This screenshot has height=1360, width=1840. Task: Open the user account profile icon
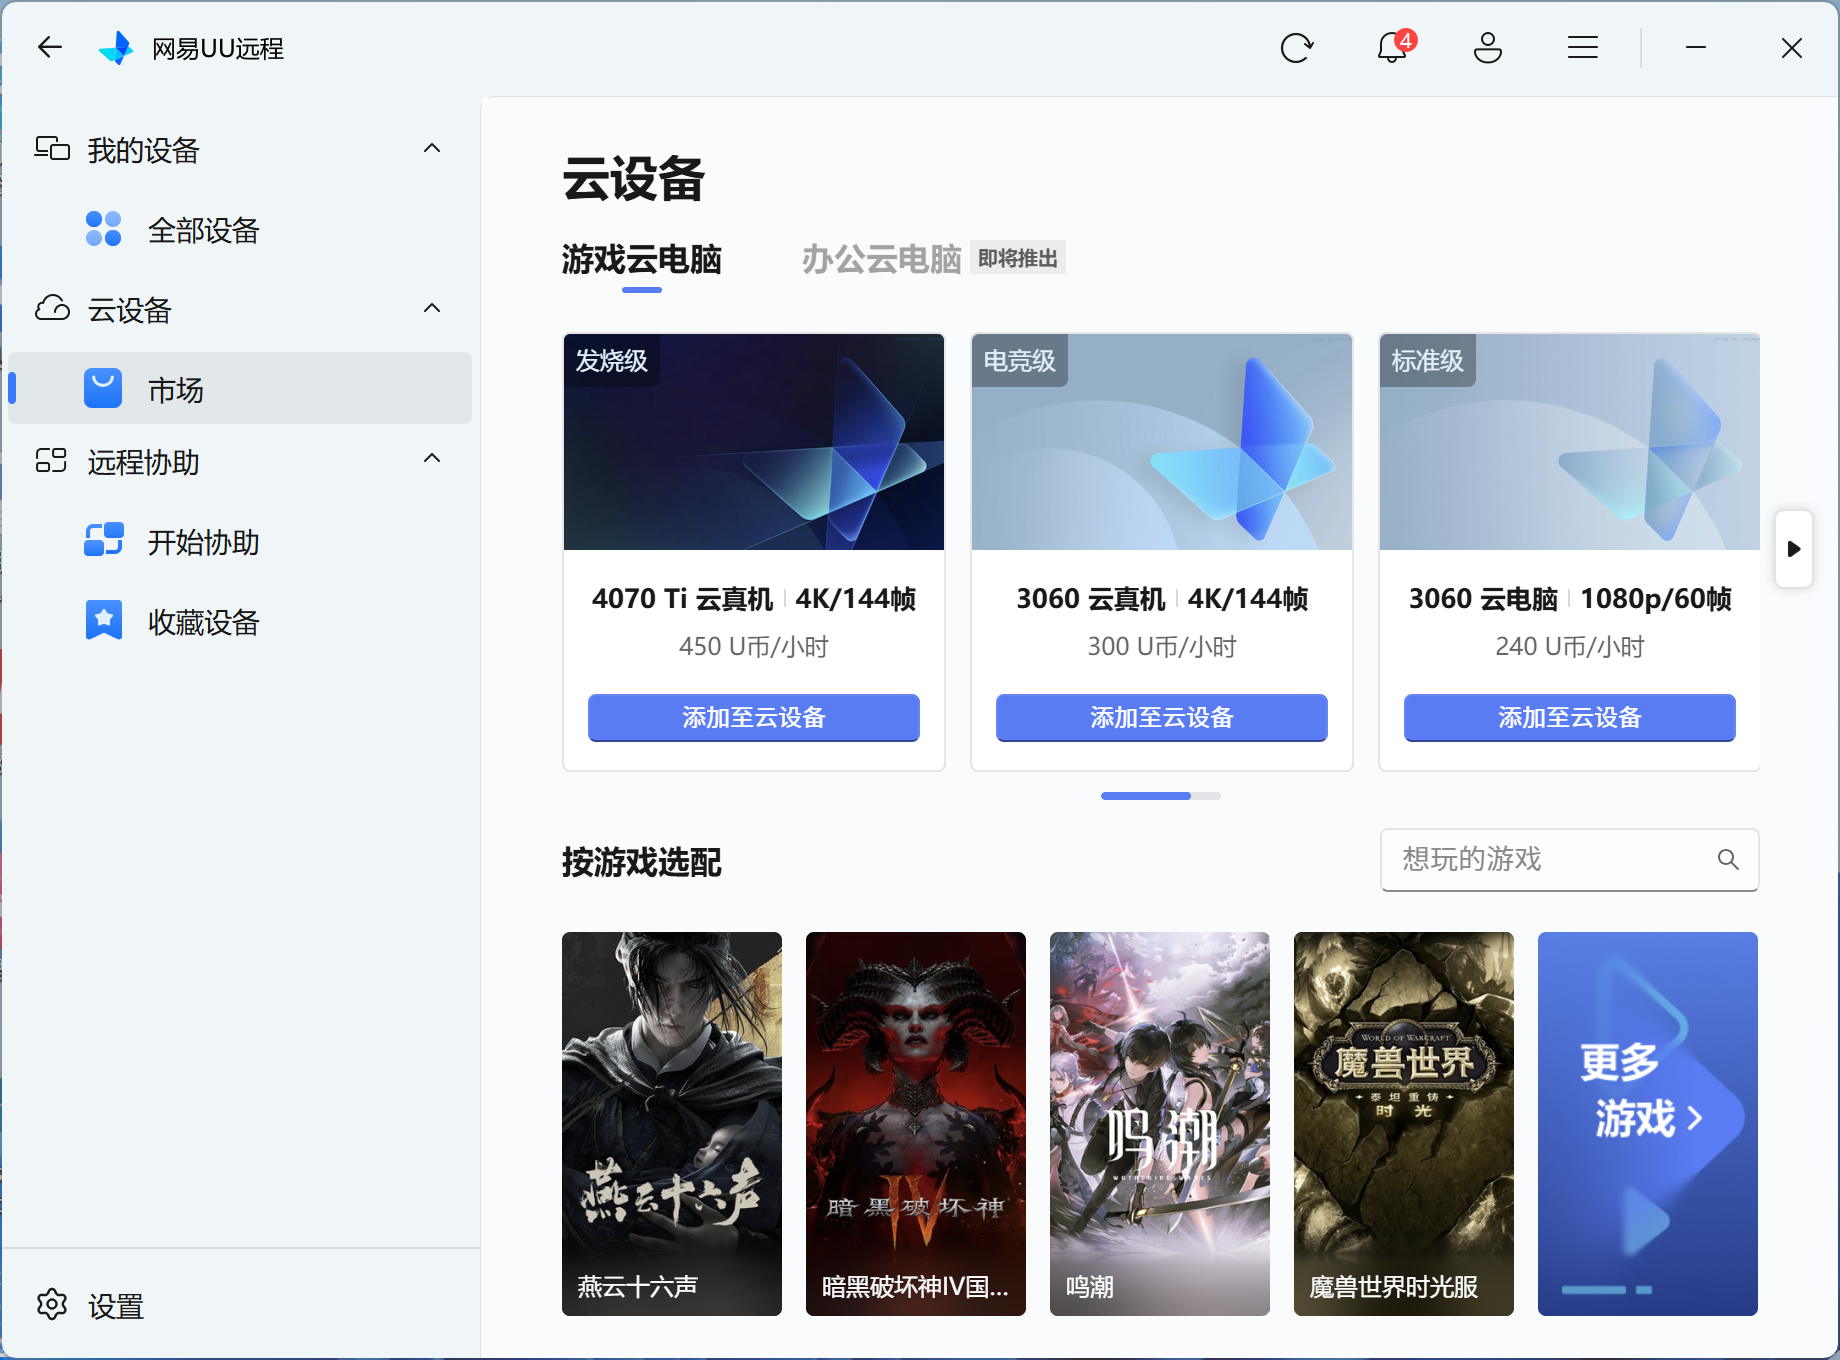click(1488, 47)
